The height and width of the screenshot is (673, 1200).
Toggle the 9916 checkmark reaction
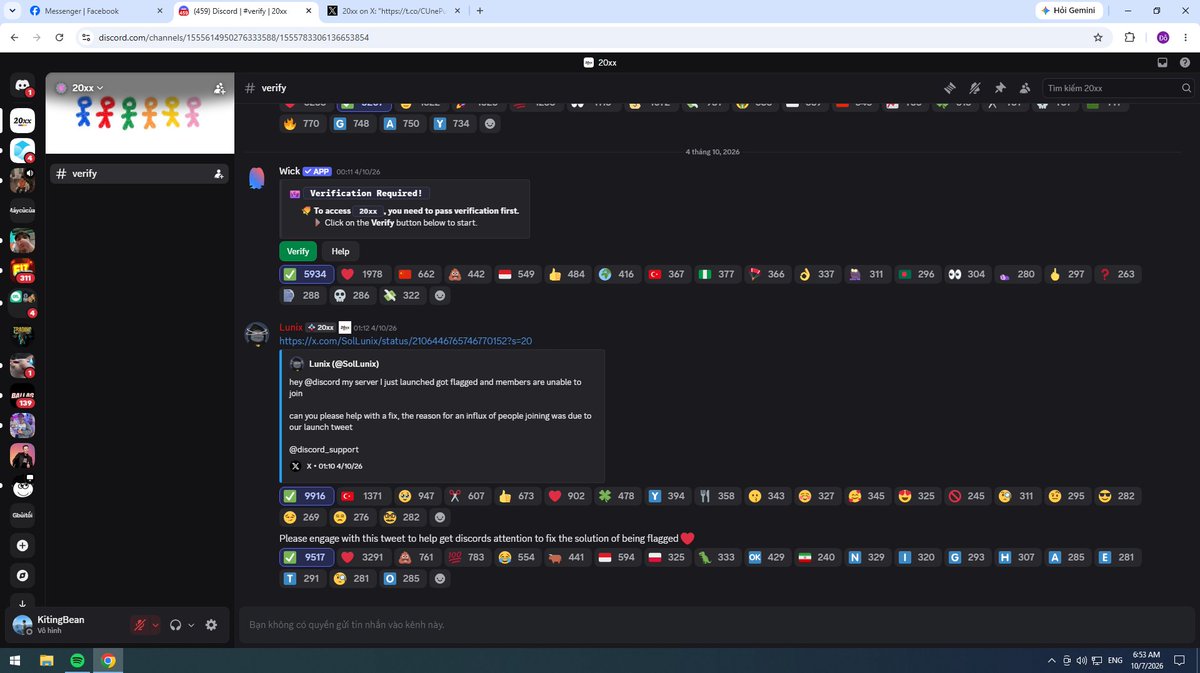(306, 496)
